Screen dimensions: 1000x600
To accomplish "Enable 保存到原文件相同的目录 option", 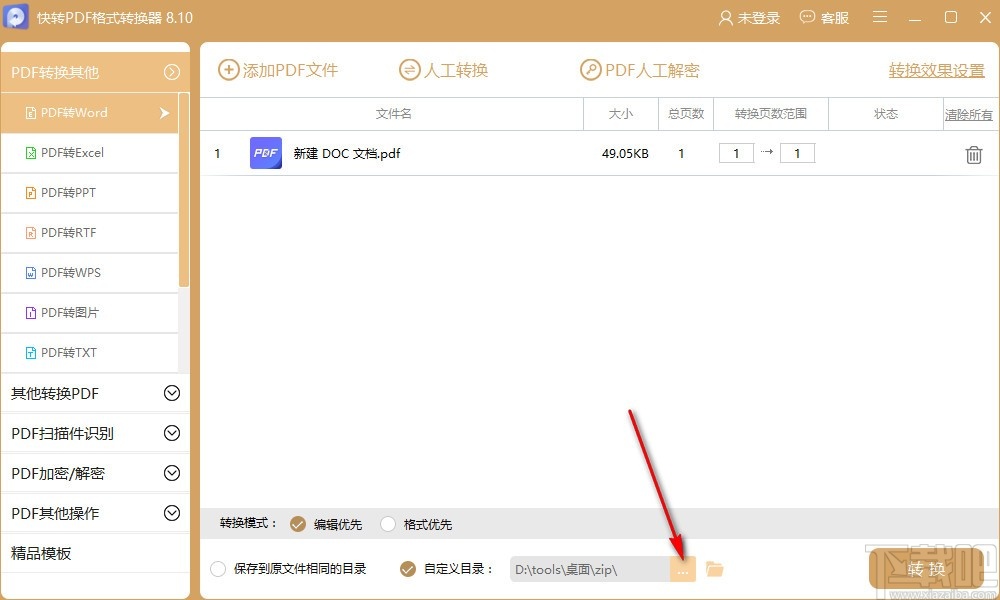I will tap(217, 567).
